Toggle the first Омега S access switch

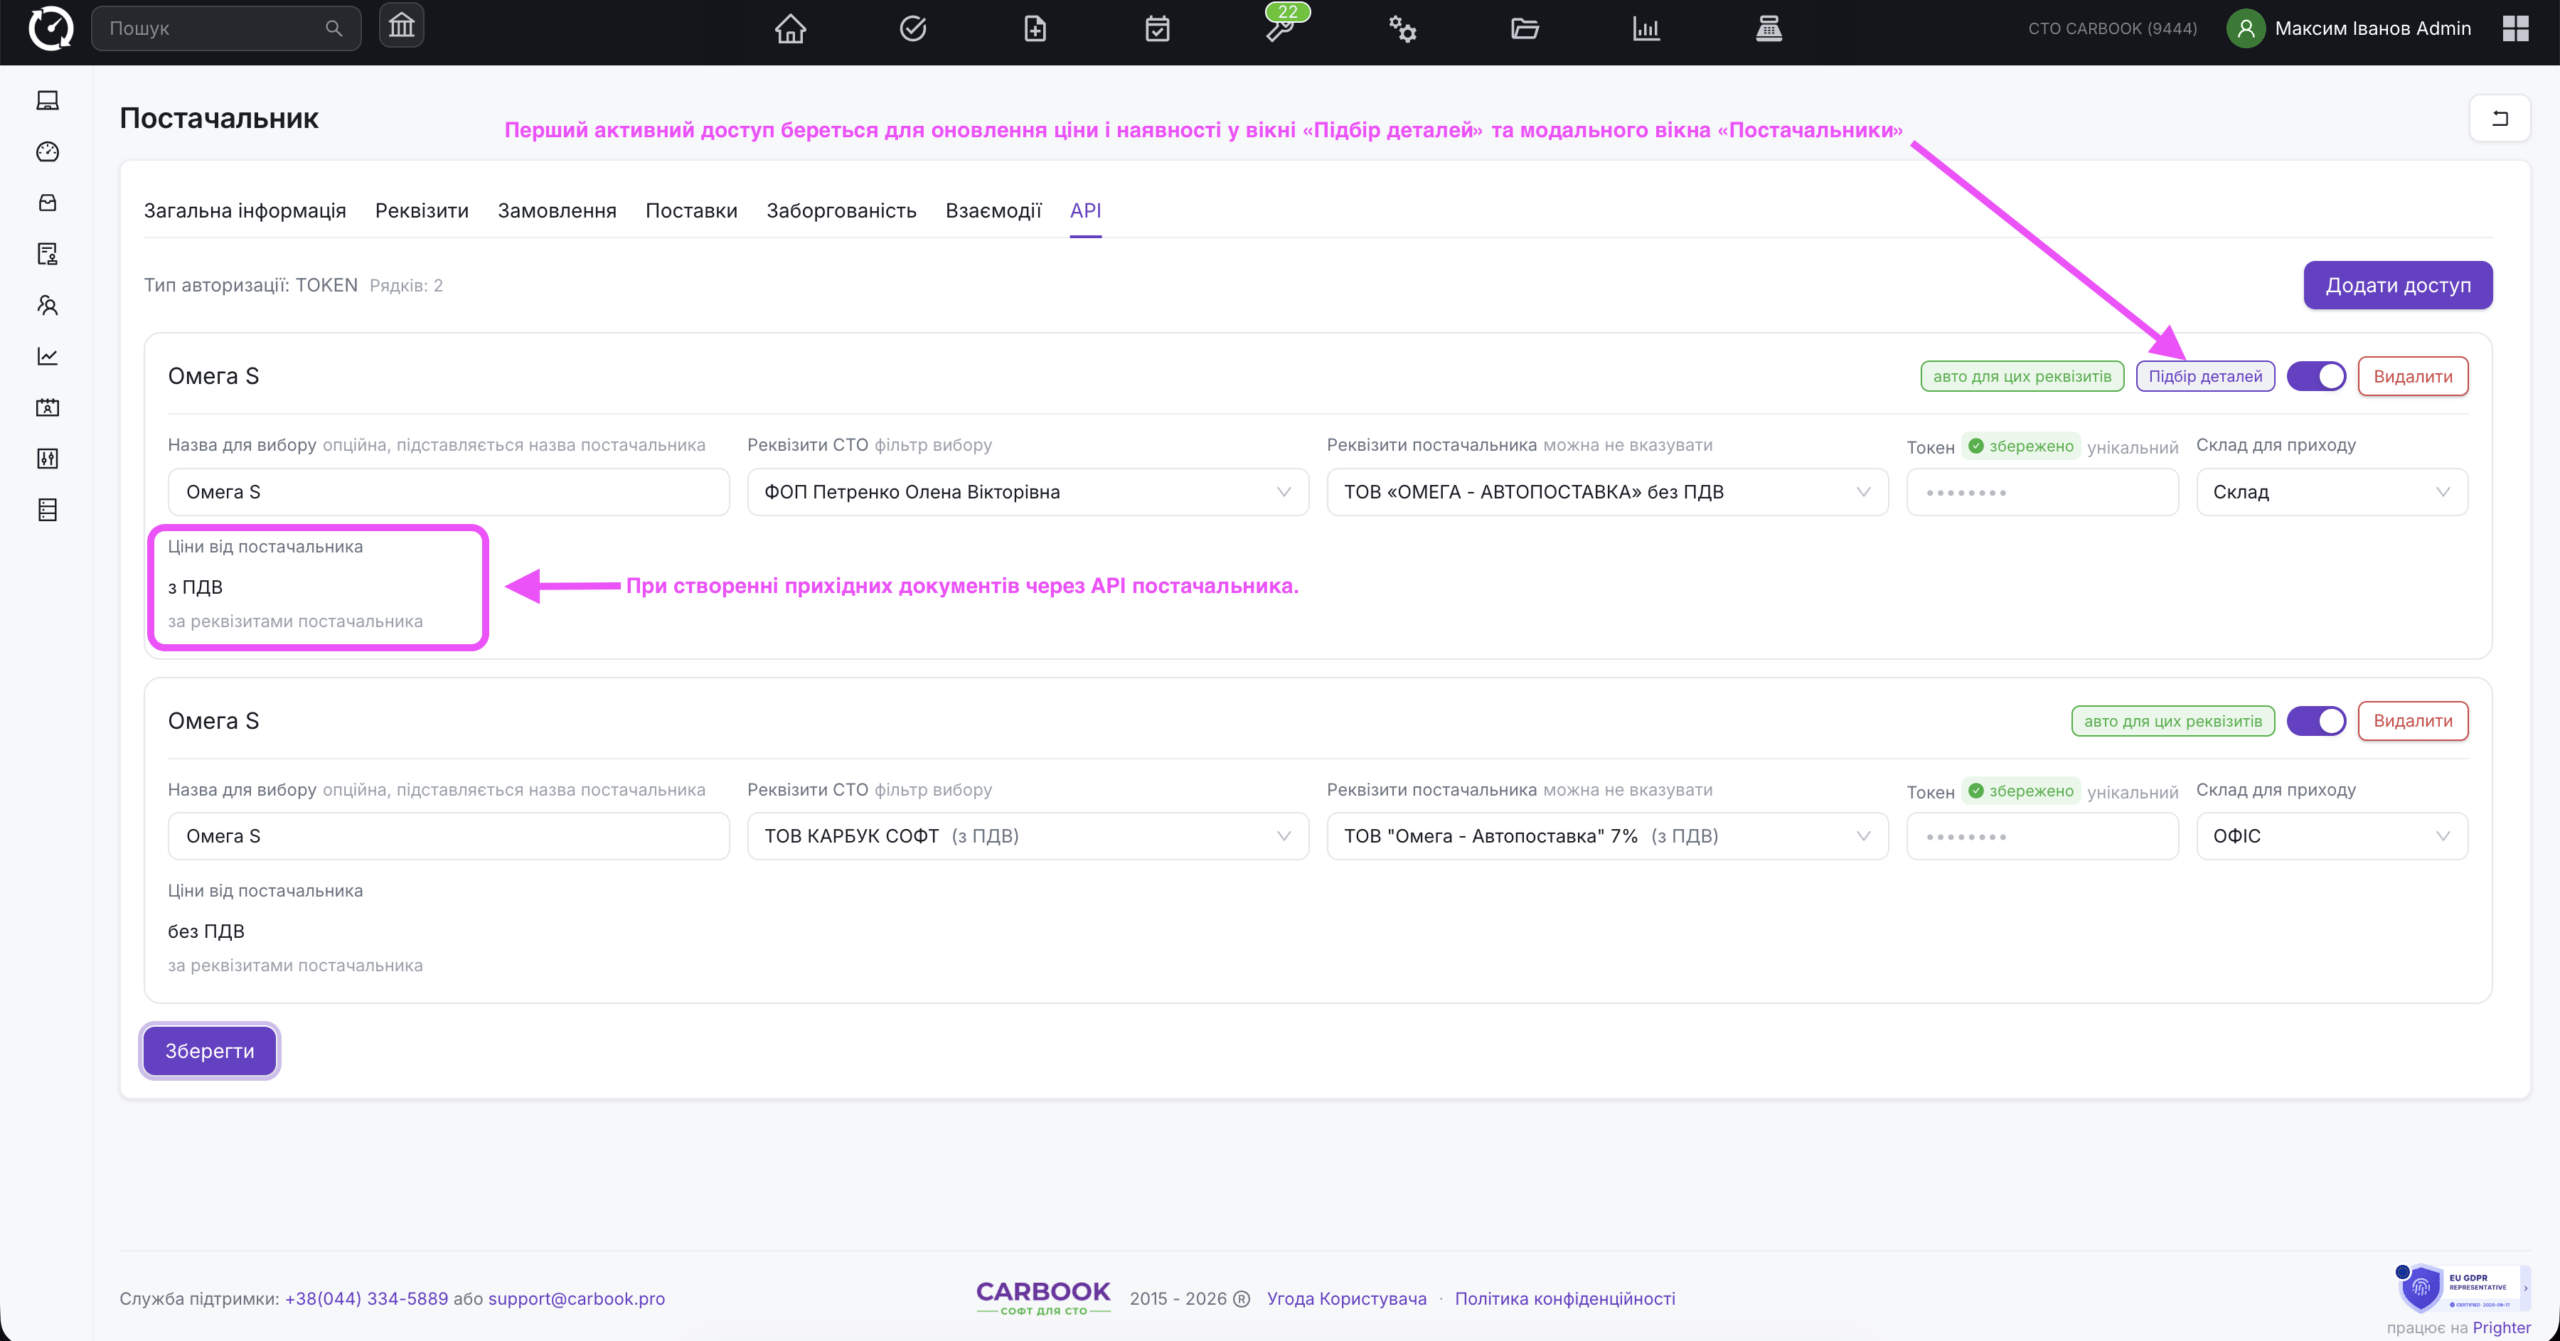click(x=2316, y=376)
